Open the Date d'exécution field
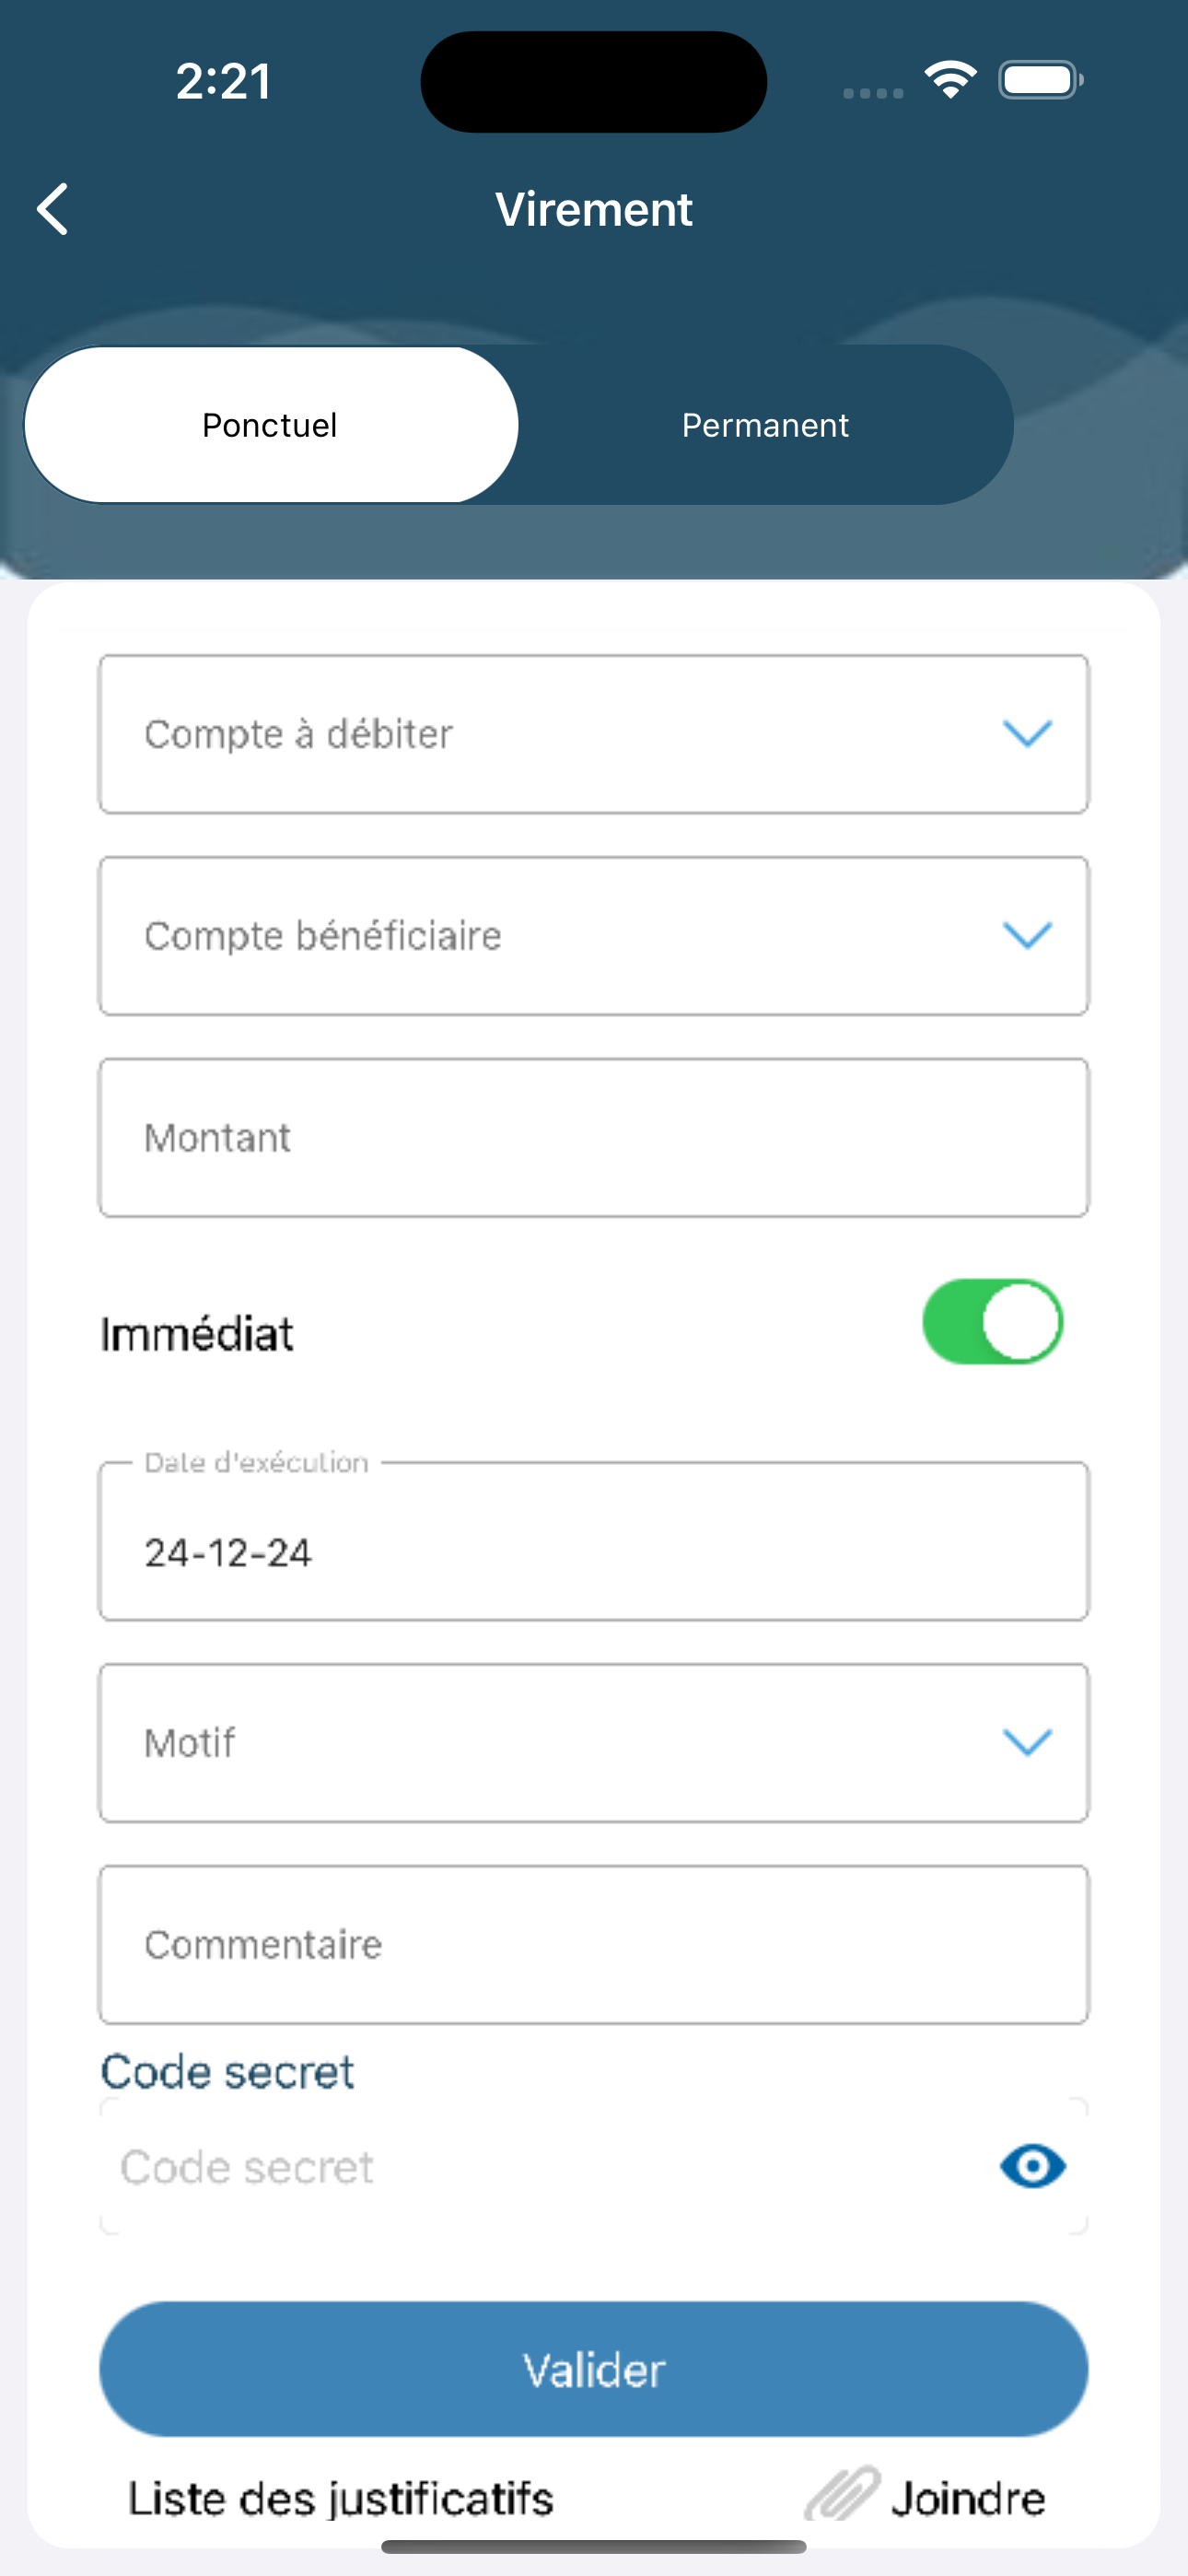Screen dimensions: 1188x2576 [x=593, y=1541]
